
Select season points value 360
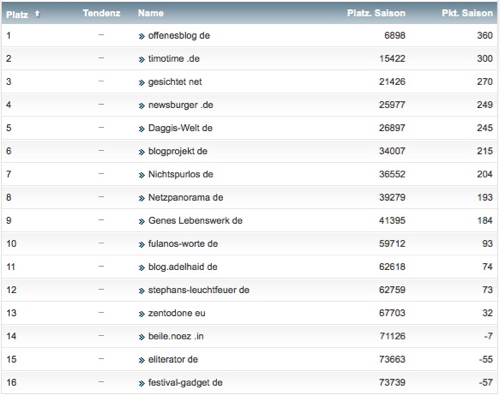[x=485, y=35]
